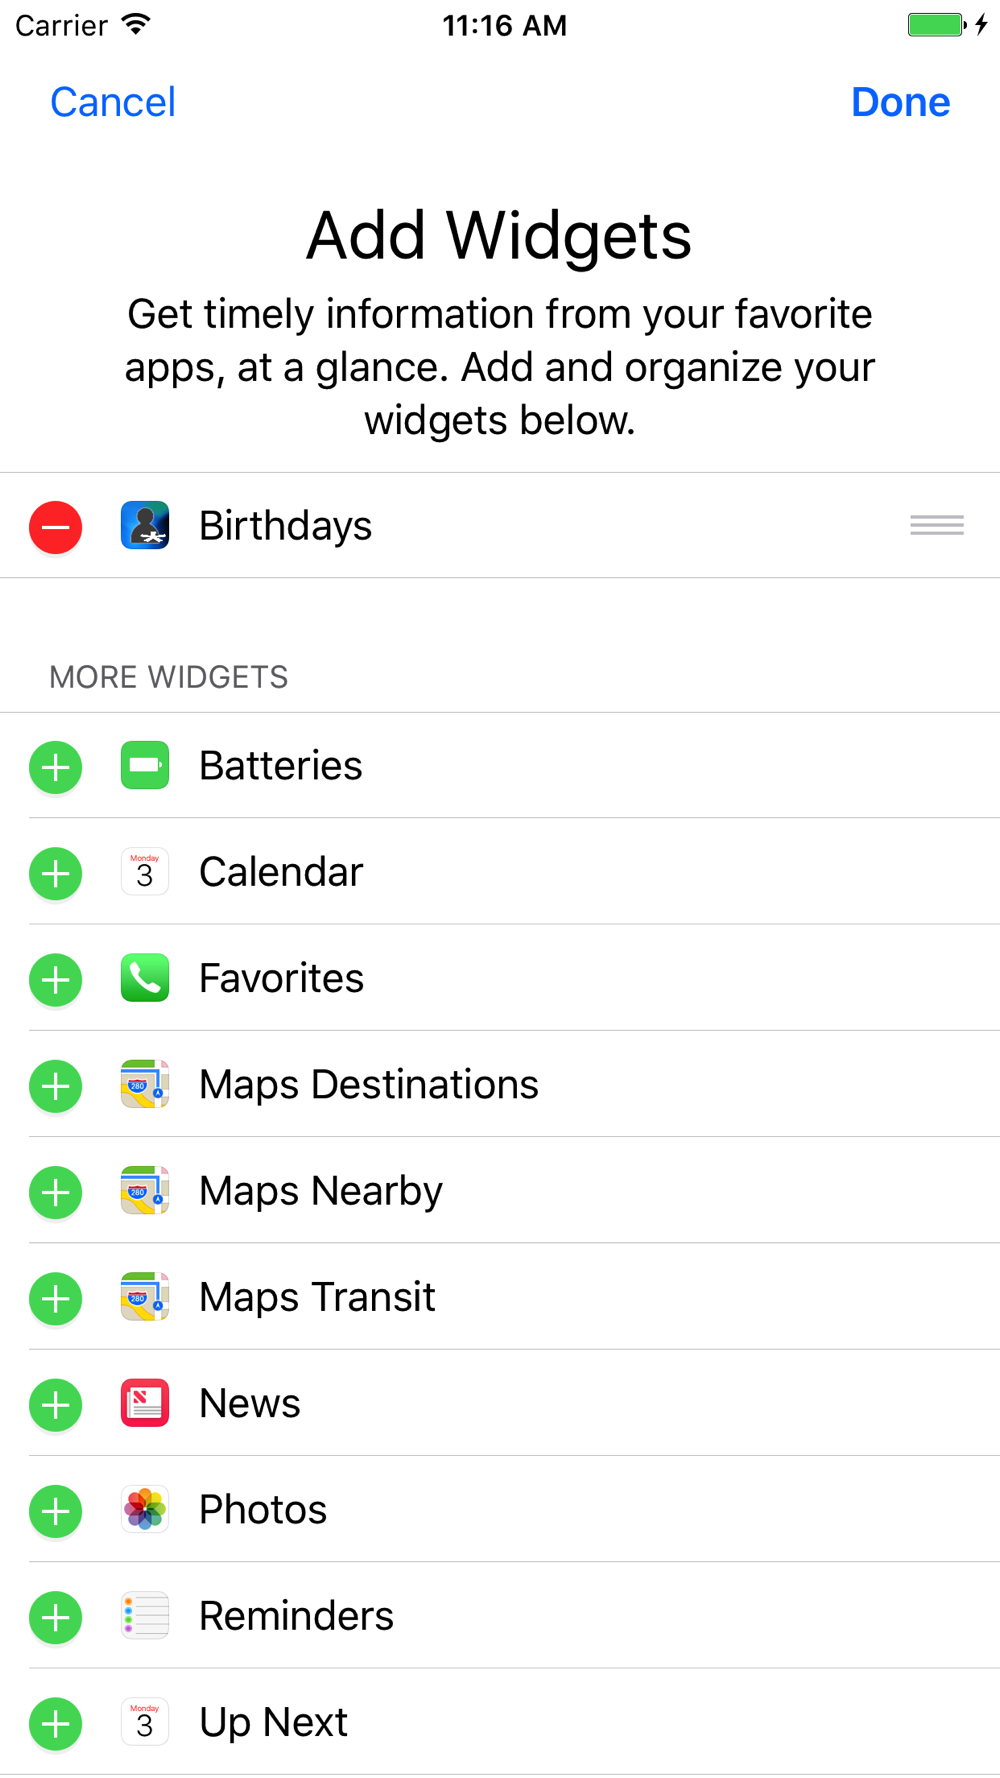
Task: Grab the Birthdays reorder handle
Action: tap(937, 525)
